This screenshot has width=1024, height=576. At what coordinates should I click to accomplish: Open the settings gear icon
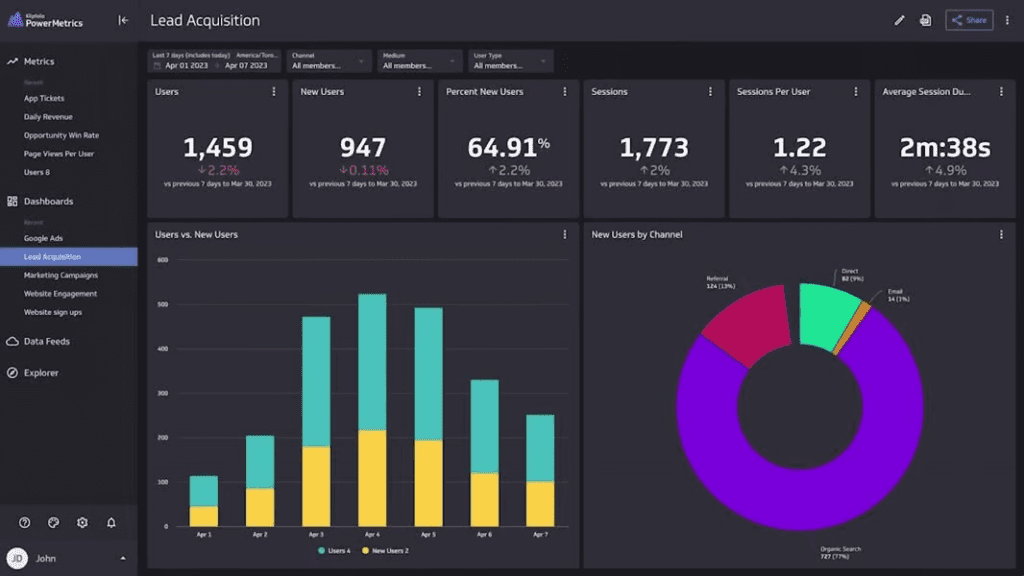tap(82, 522)
